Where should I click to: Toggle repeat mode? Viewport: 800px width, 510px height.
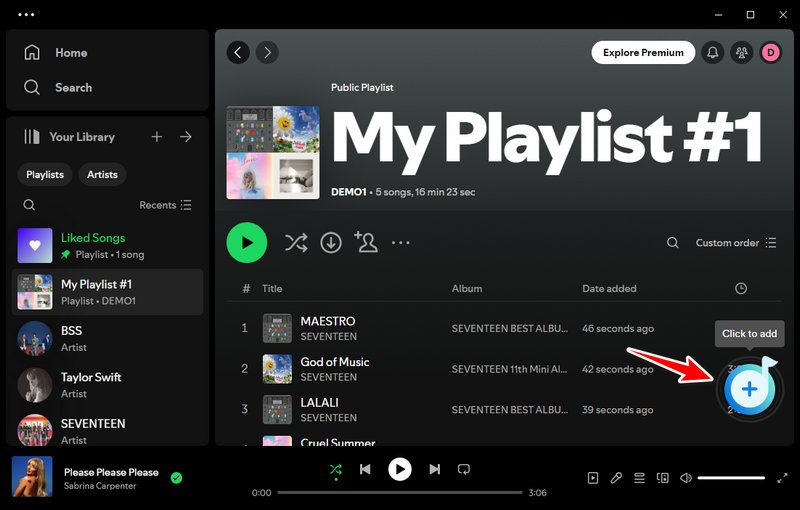tap(464, 469)
